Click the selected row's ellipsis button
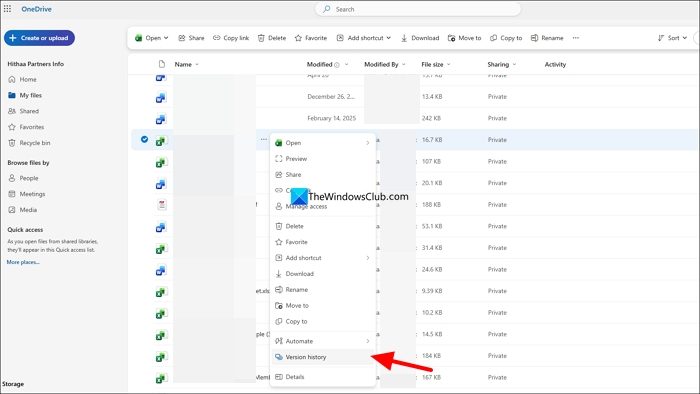 coord(264,139)
